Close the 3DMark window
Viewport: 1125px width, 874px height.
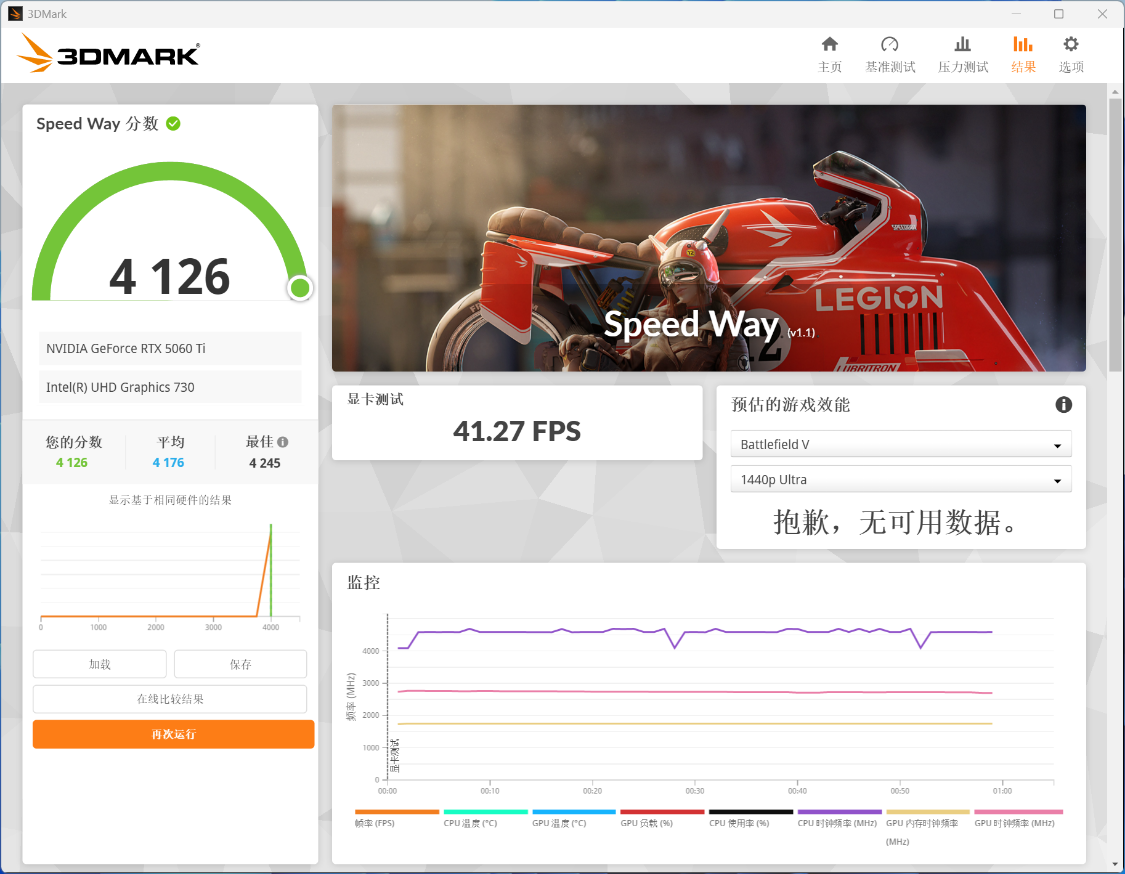[x=1102, y=14]
